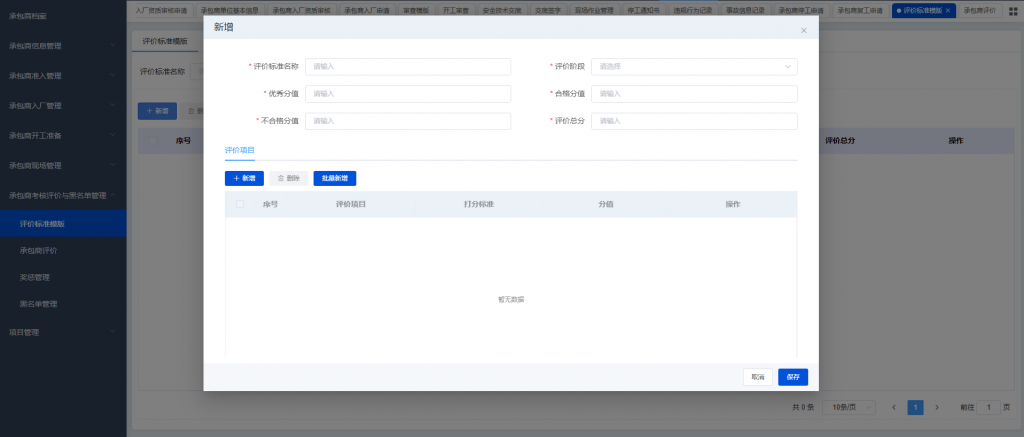Collapse 承包商考核评价与黑名单管理 menu
Image resolution: width=1024 pixels, height=437 pixels.
click(63, 195)
